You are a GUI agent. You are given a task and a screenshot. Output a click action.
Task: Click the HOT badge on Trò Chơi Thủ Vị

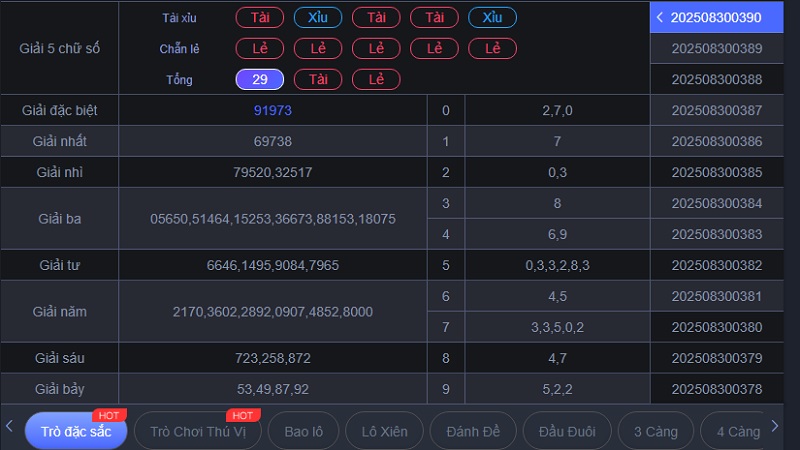[241, 415]
